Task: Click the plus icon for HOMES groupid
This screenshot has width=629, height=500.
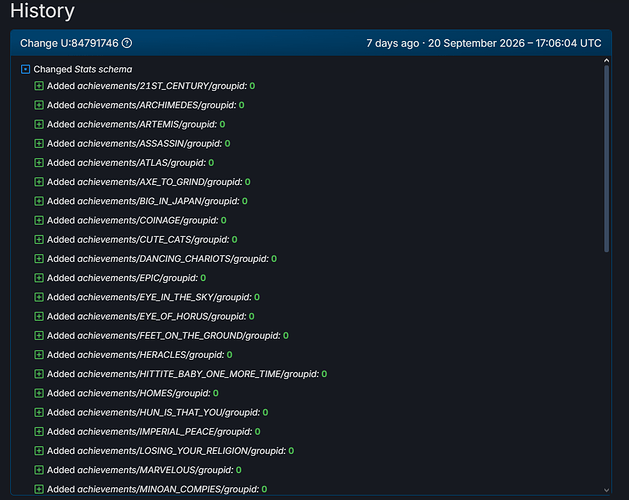Action: (x=39, y=393)
